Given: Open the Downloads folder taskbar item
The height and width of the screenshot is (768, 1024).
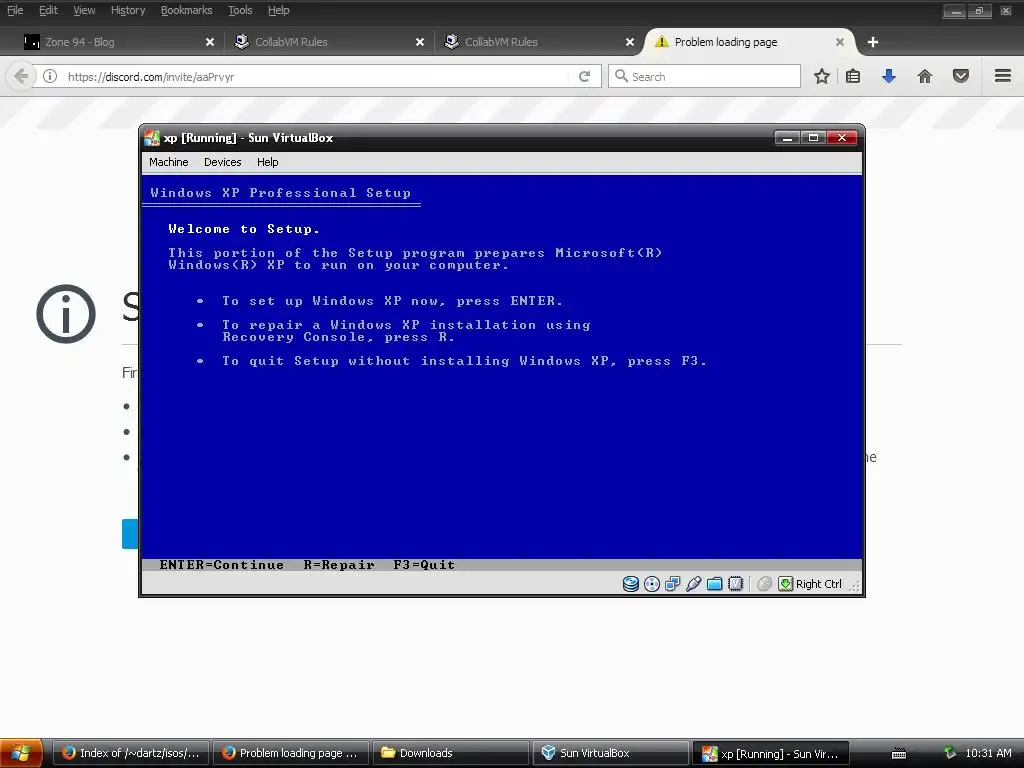Looking at the screenshot, I should click(451, 753).
